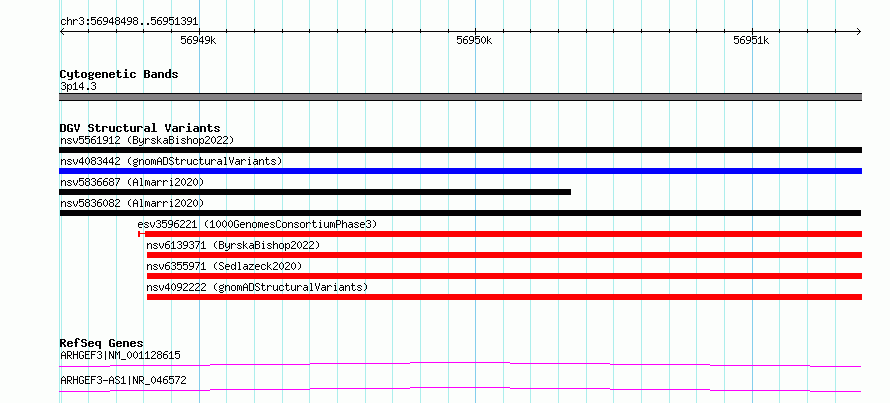This screenshot has height=403, width=890.
Task: Select the magenta ARHGEF3-AS1 transcript line
Action: click(x=460, y=389)
